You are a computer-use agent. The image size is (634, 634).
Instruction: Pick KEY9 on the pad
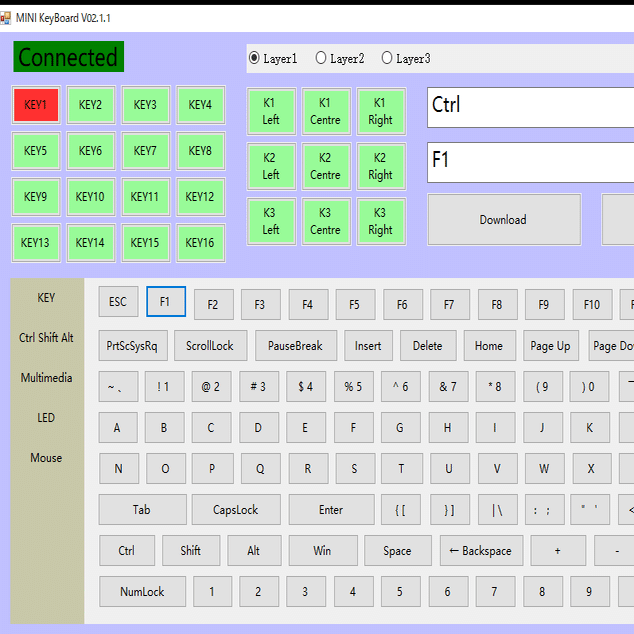[x=36, y=197]
